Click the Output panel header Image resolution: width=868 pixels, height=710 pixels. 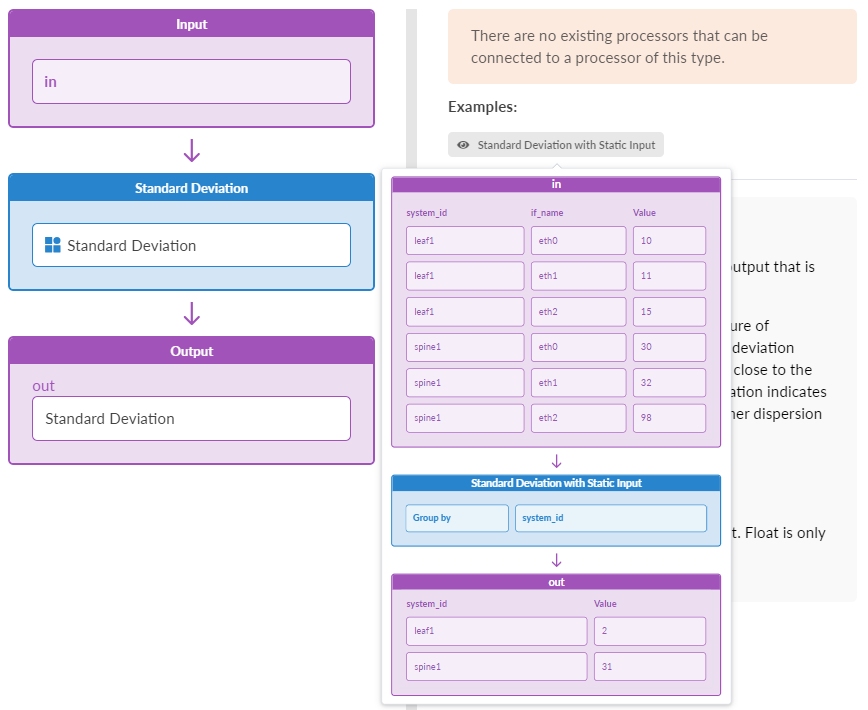pos(191,351)
